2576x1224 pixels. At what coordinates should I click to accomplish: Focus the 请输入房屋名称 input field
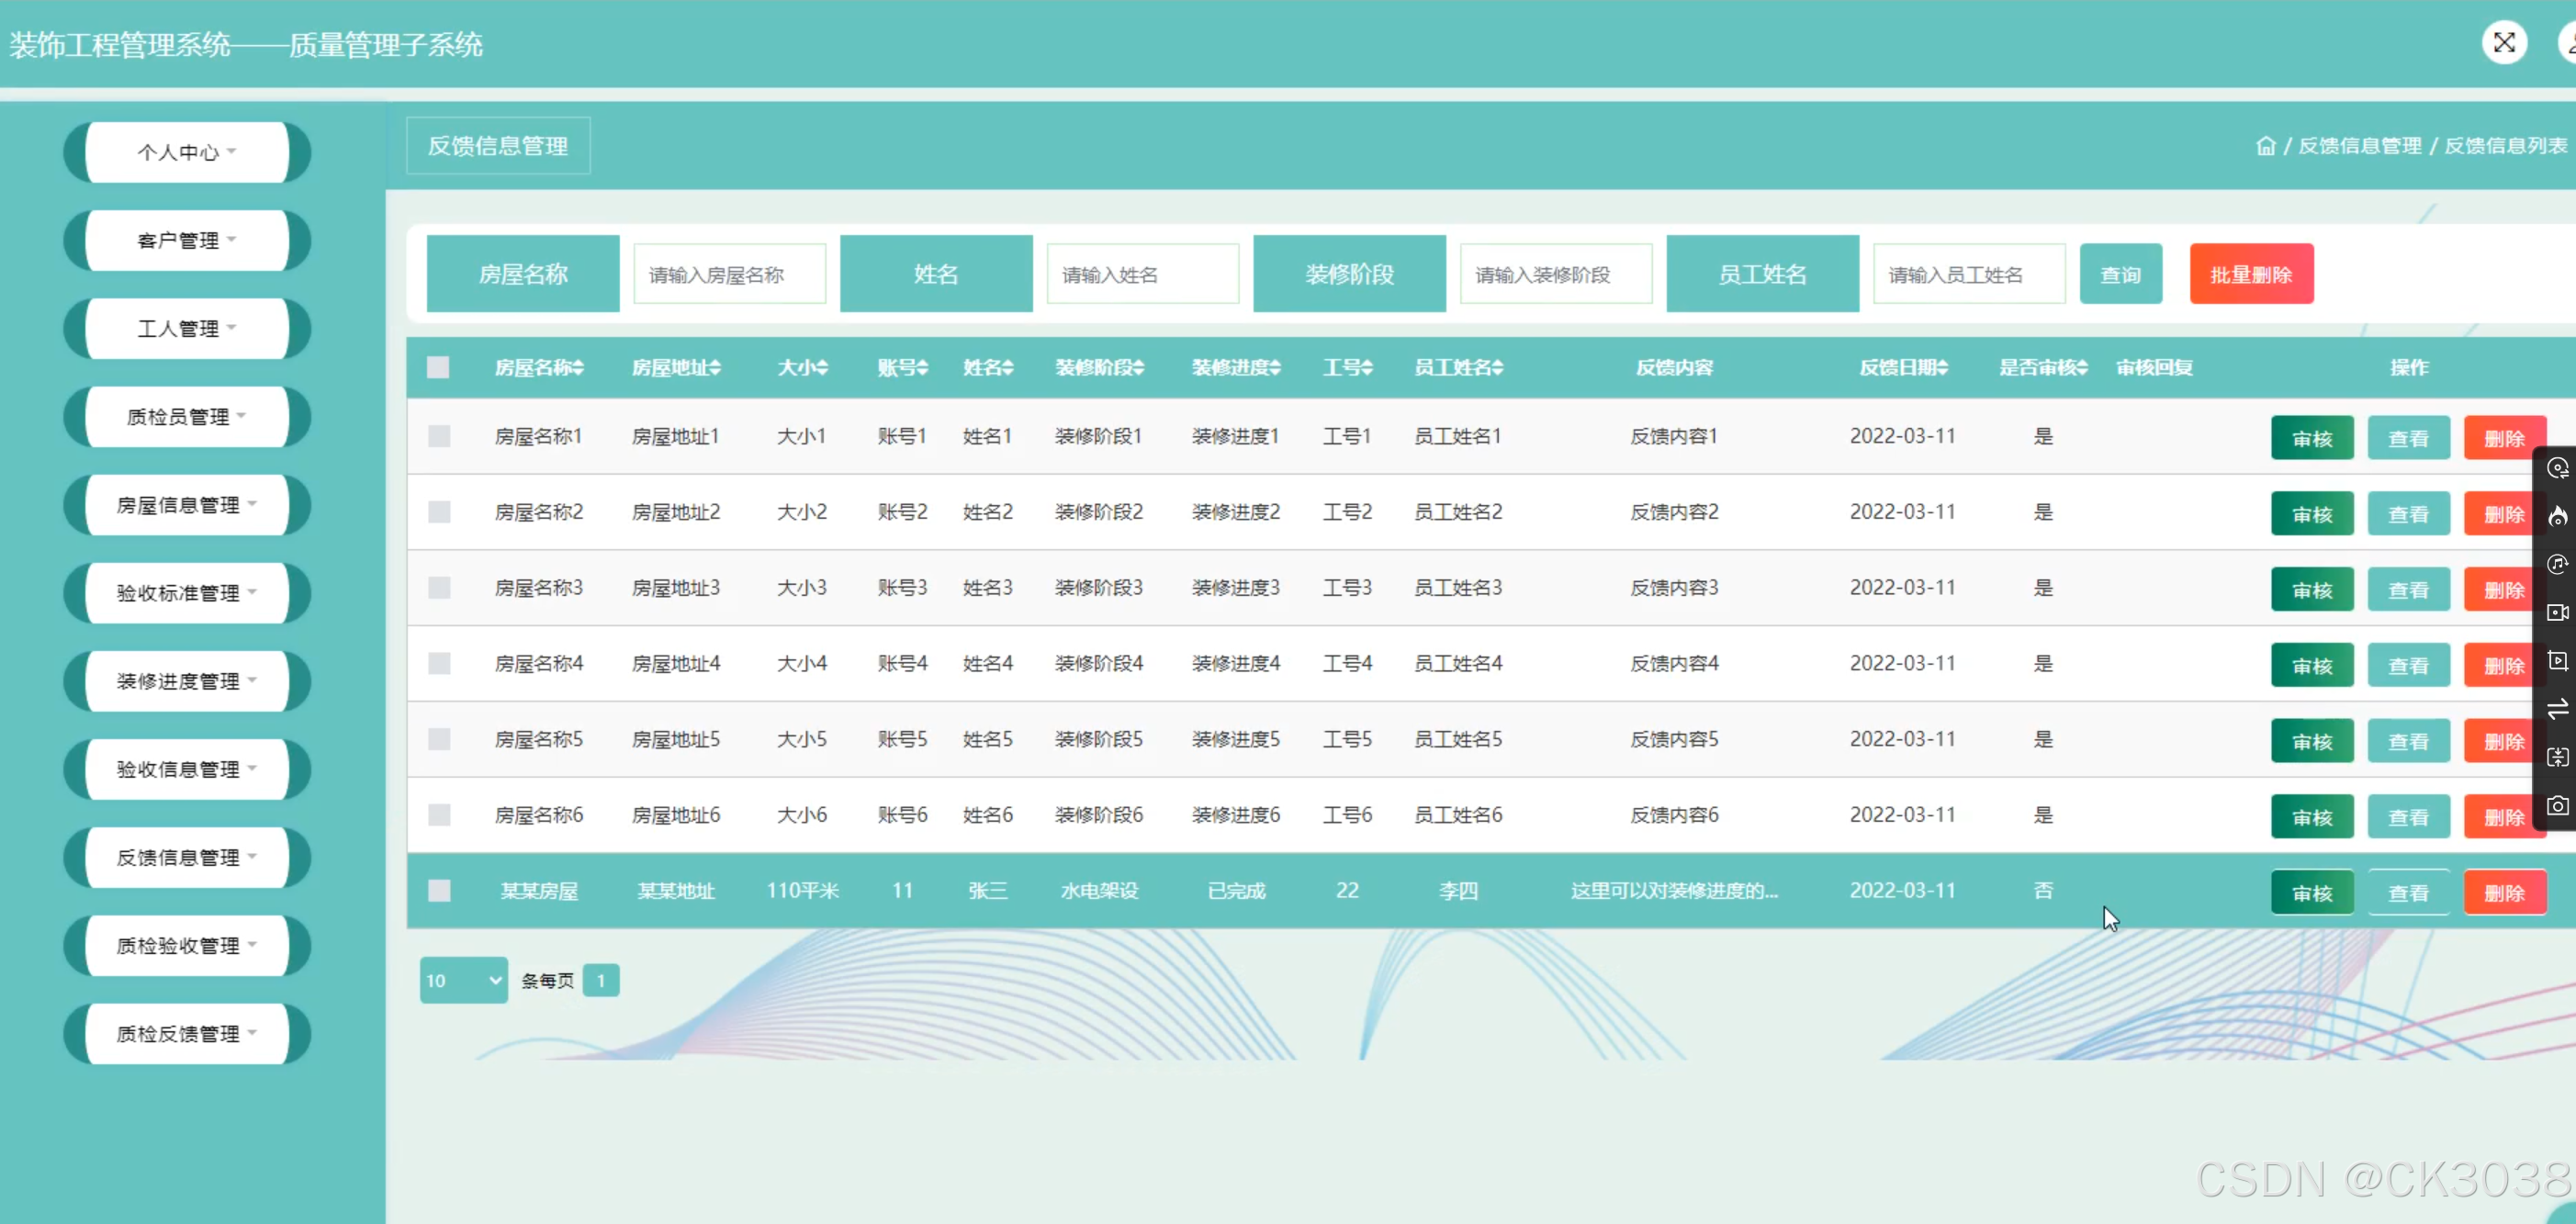(729, 274)
